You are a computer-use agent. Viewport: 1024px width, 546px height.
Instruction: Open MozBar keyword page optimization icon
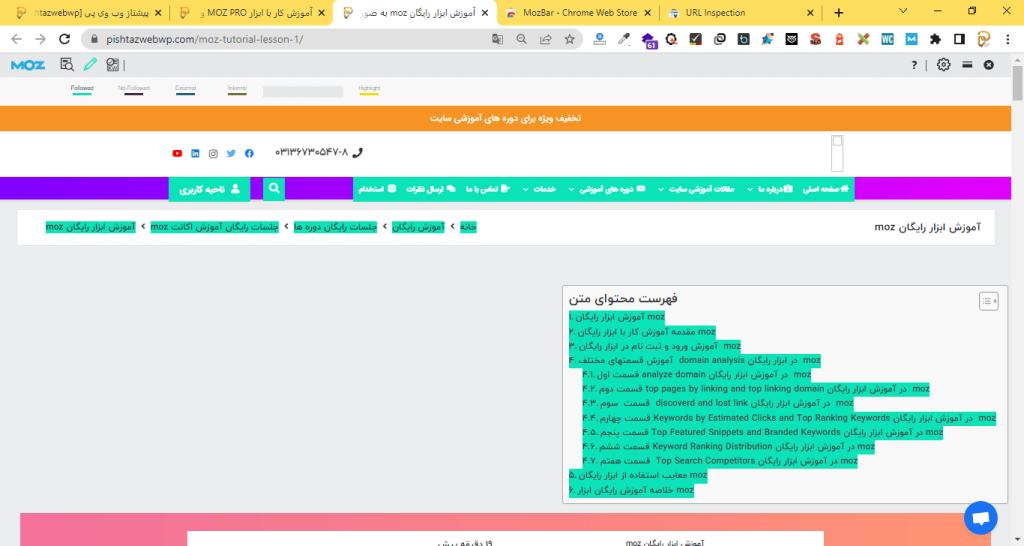coord(112,65)
